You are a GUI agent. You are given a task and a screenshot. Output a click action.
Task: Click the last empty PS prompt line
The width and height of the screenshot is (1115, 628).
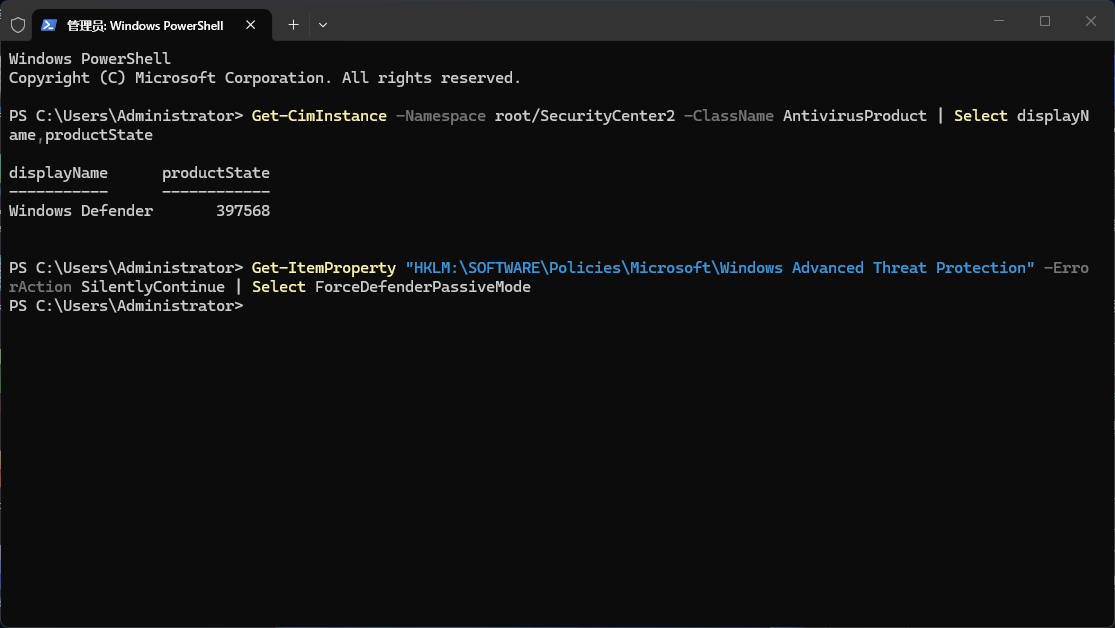[126, 306]
